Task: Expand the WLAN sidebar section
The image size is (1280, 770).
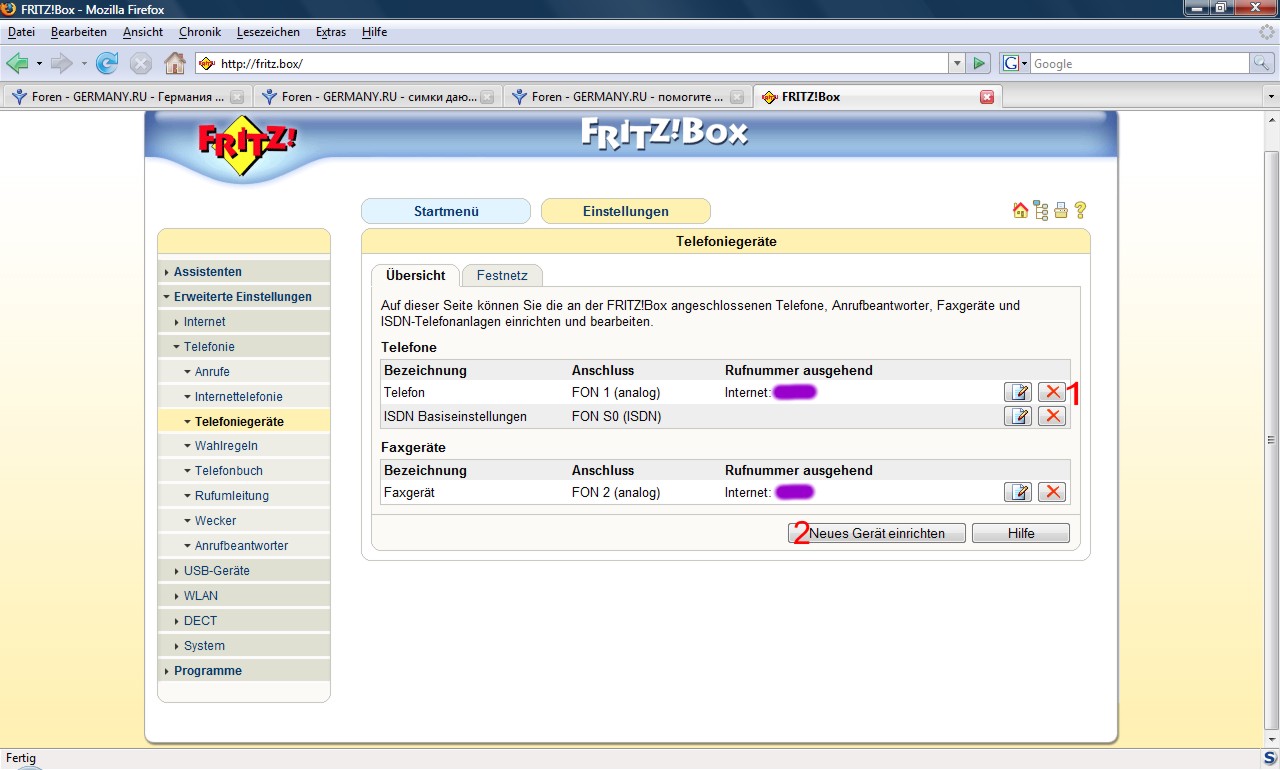Action: pos(200,596)
